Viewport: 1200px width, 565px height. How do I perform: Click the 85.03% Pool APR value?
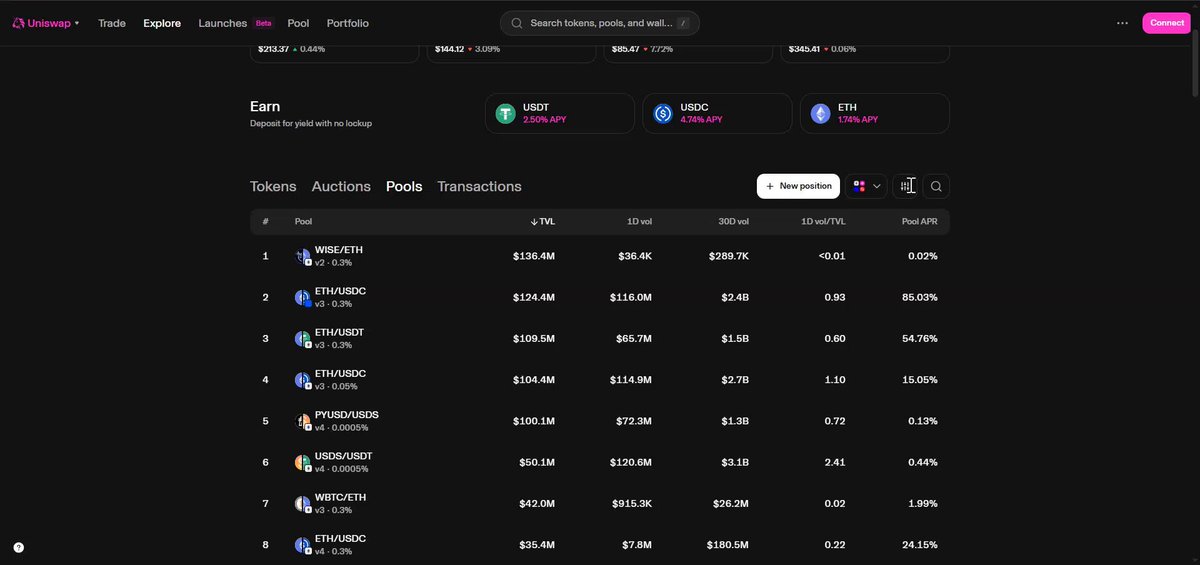[918, 297]
